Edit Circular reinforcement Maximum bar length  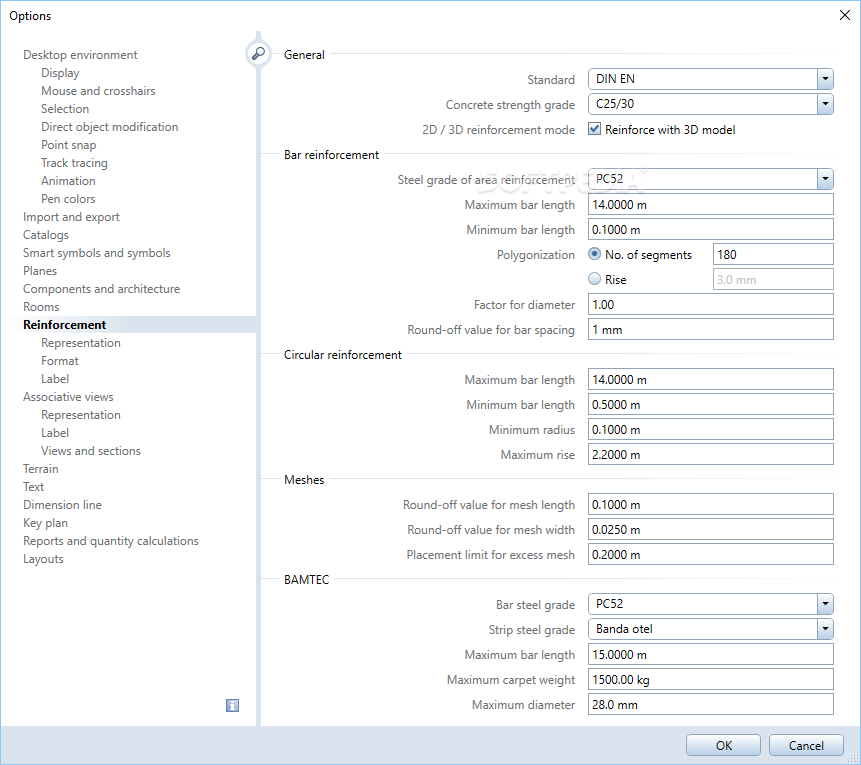click(711, 379)
